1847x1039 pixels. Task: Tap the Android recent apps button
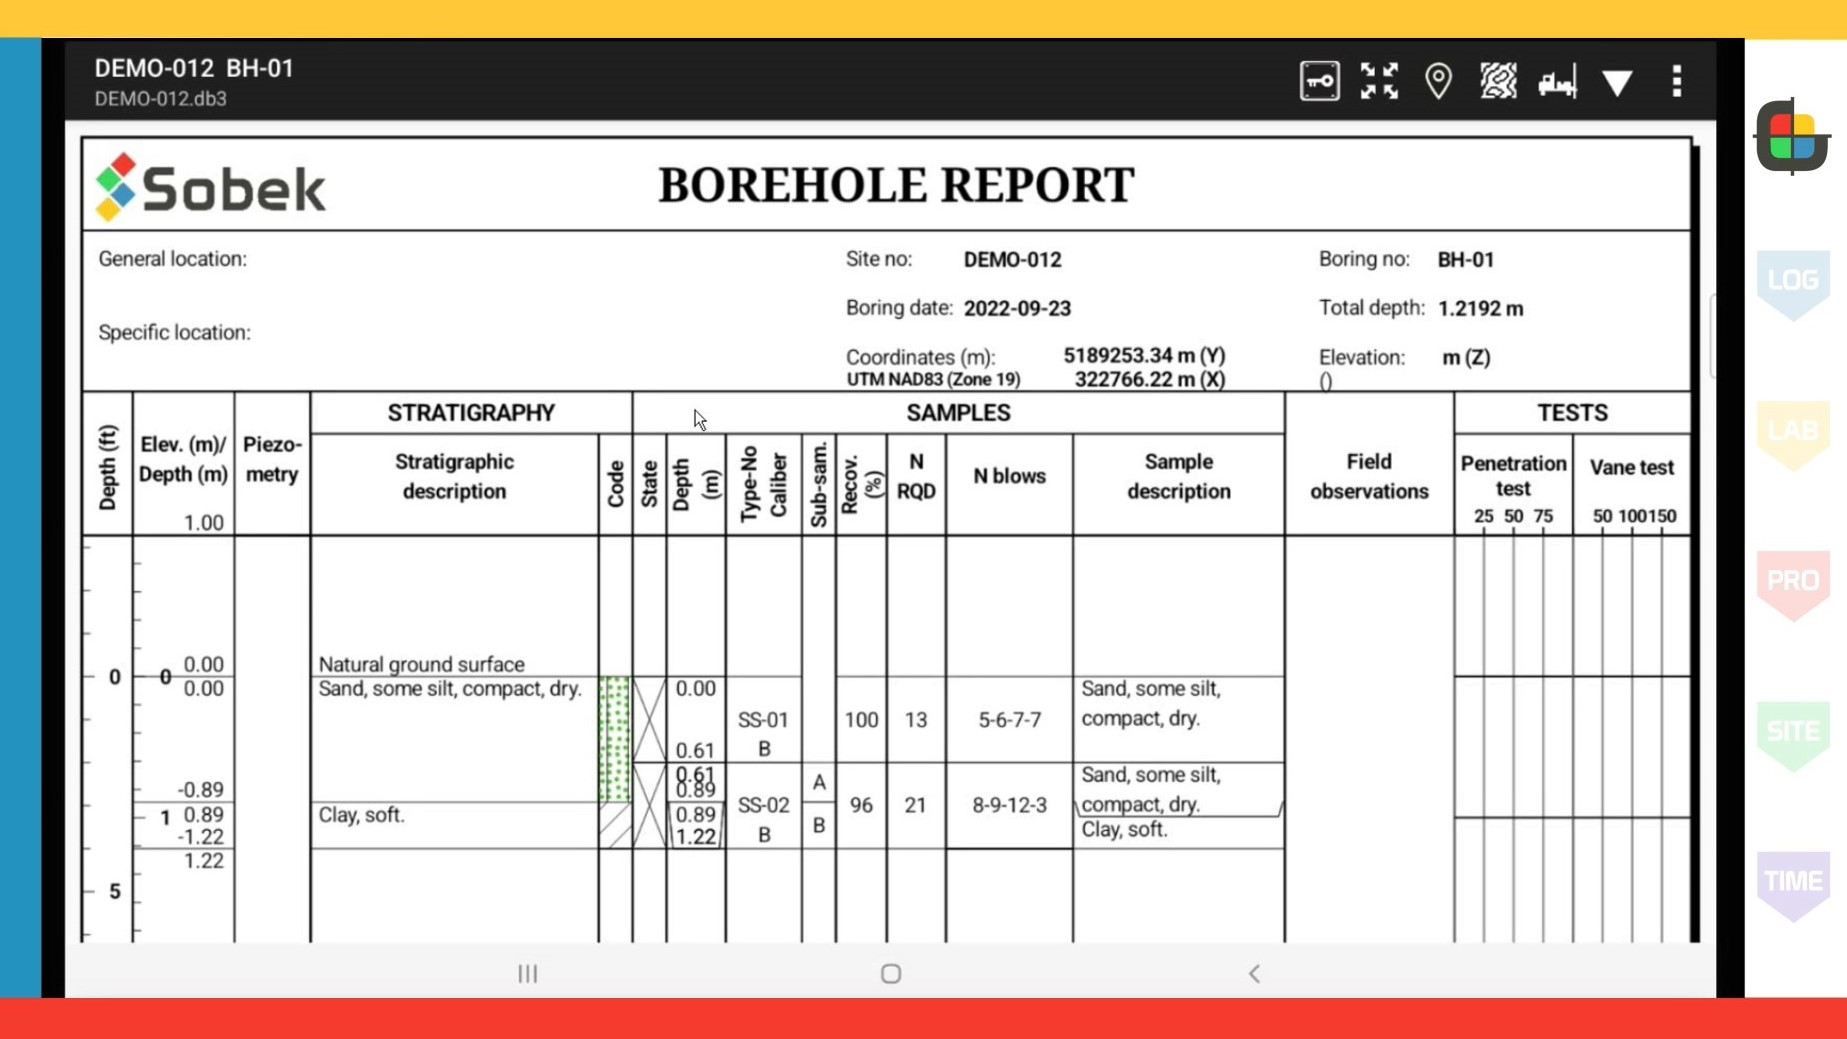527,973
